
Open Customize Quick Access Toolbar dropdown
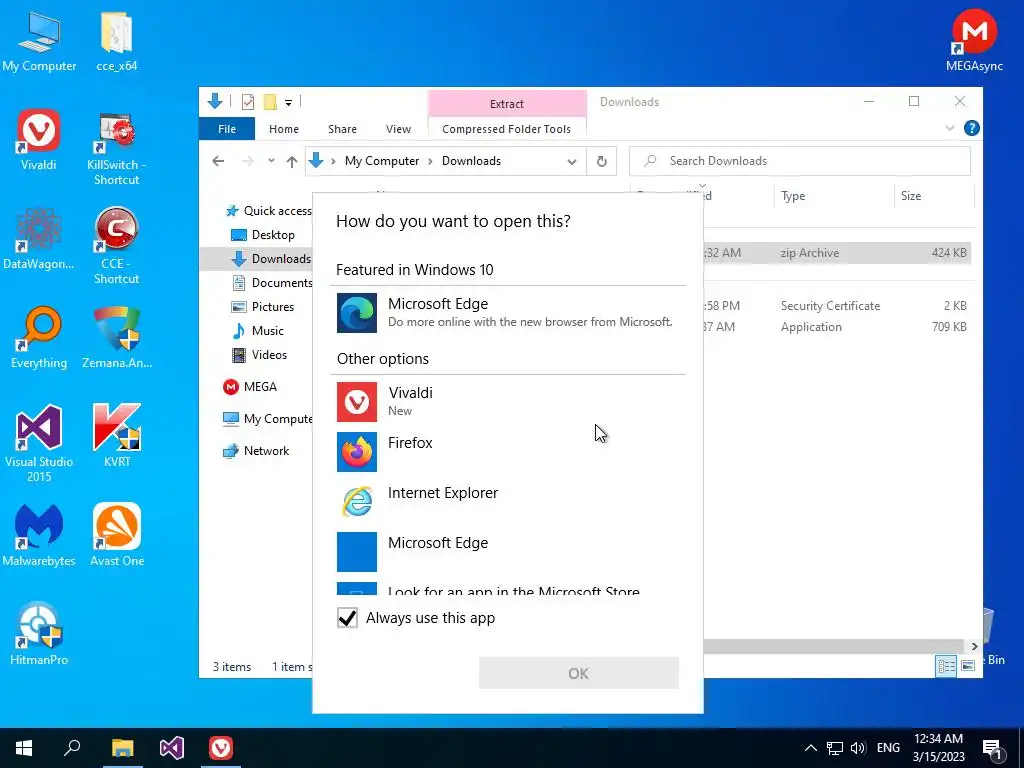(288, 103)
